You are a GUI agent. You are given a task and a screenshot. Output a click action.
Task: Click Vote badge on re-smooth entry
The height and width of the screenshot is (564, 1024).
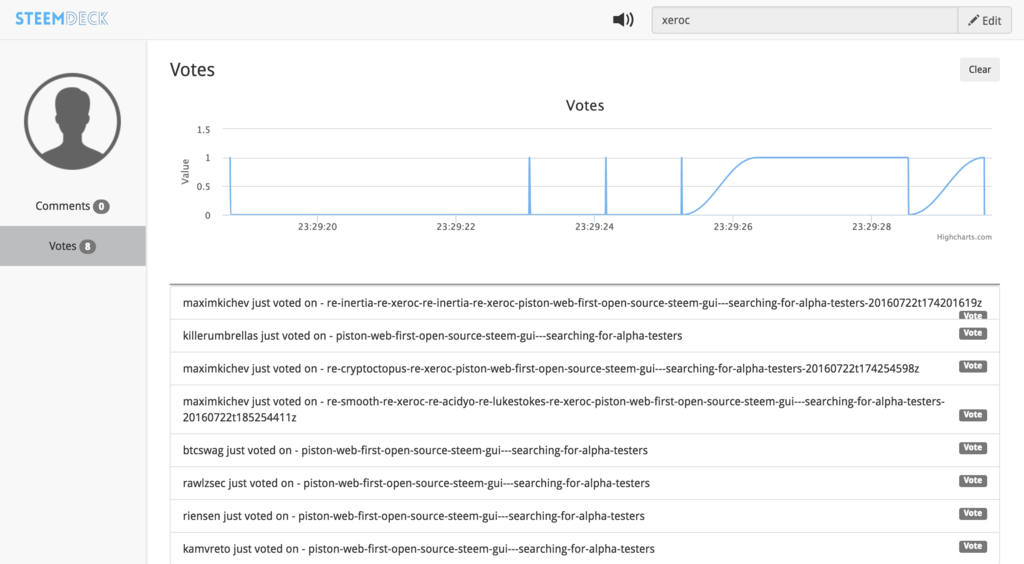(x=972, y=415)
